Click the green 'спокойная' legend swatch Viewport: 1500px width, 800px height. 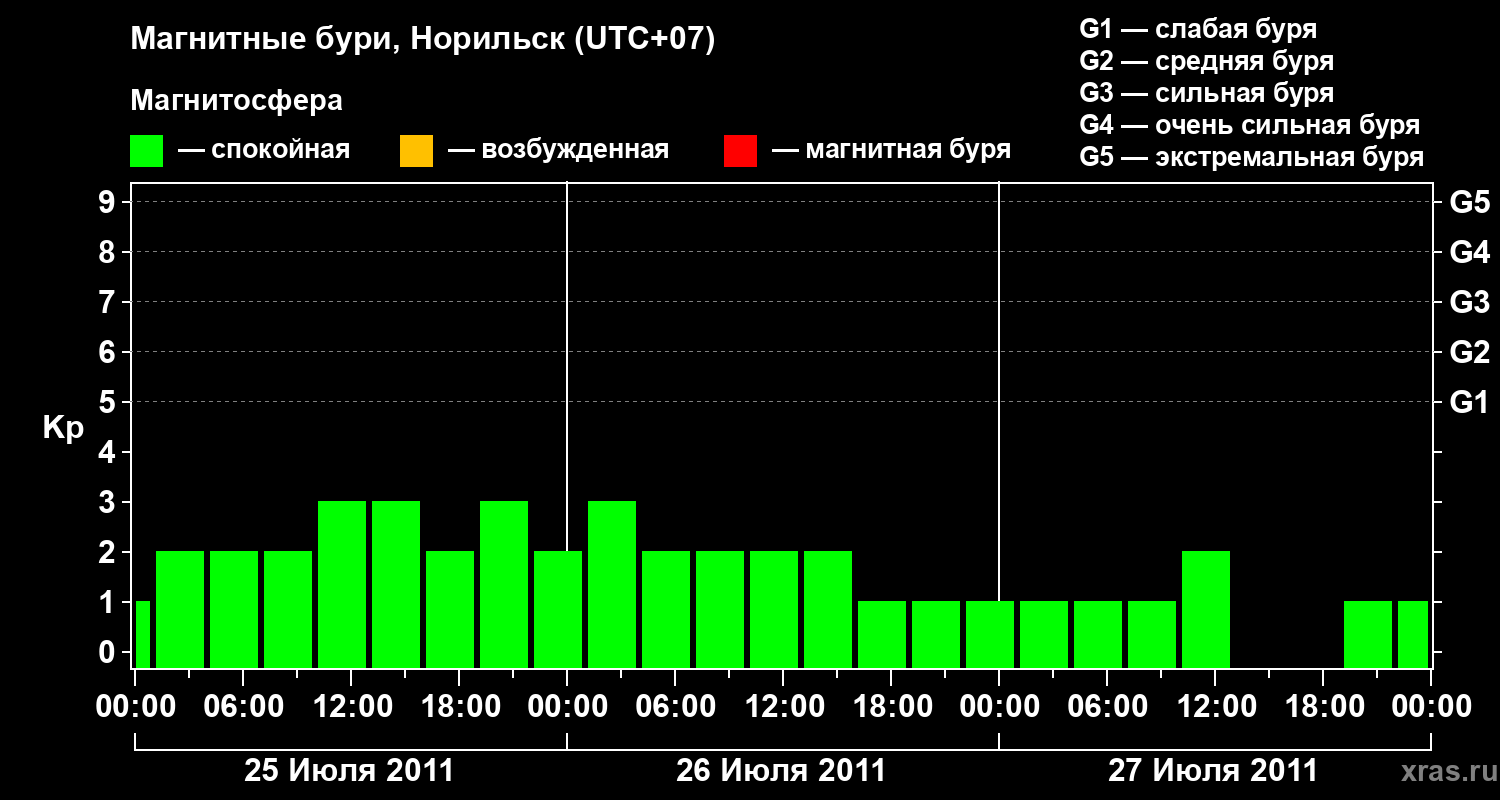[x=147, y=151]
